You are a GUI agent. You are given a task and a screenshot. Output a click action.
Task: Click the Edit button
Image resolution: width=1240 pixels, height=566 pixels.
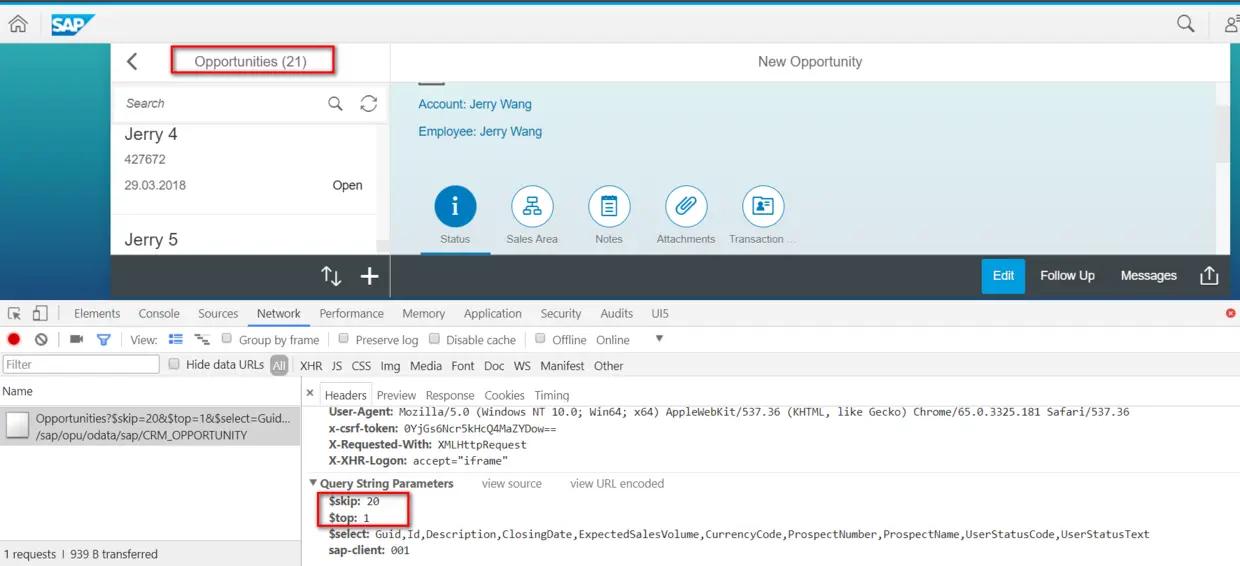[1003, 276]
